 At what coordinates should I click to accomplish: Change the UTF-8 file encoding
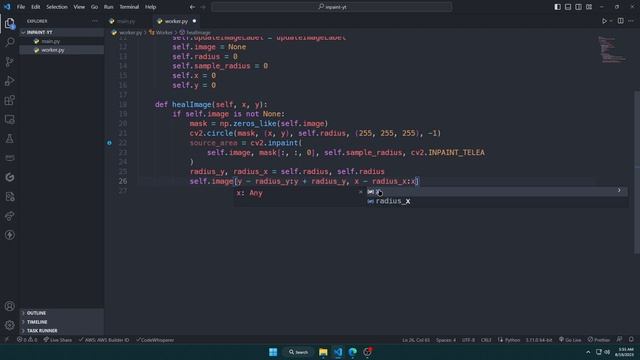point(469,340)
